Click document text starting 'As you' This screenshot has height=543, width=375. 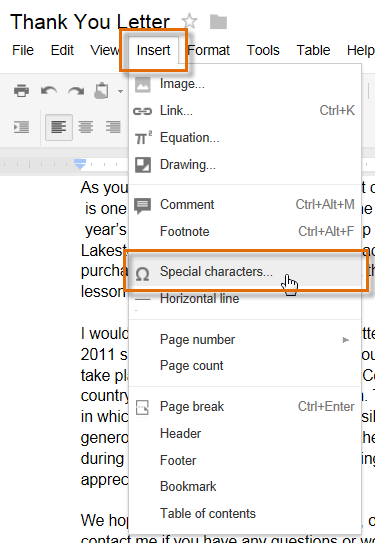[x=105, y=188]
